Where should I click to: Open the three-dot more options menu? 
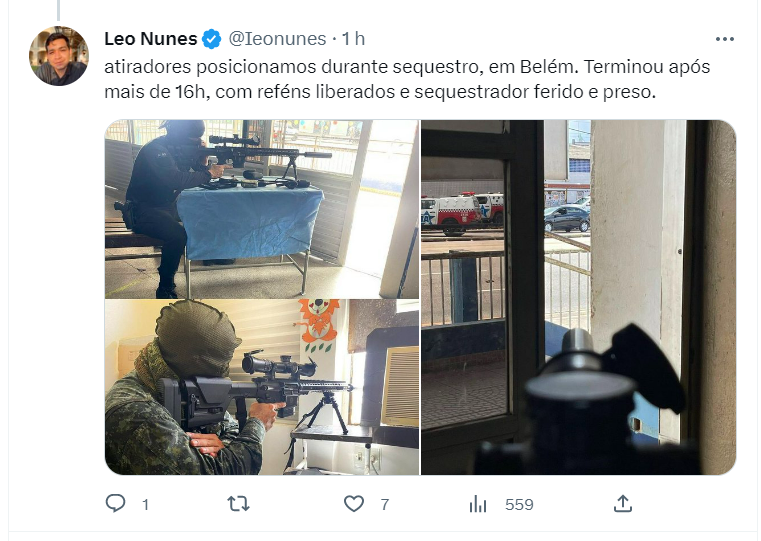[x=725, y=39]
